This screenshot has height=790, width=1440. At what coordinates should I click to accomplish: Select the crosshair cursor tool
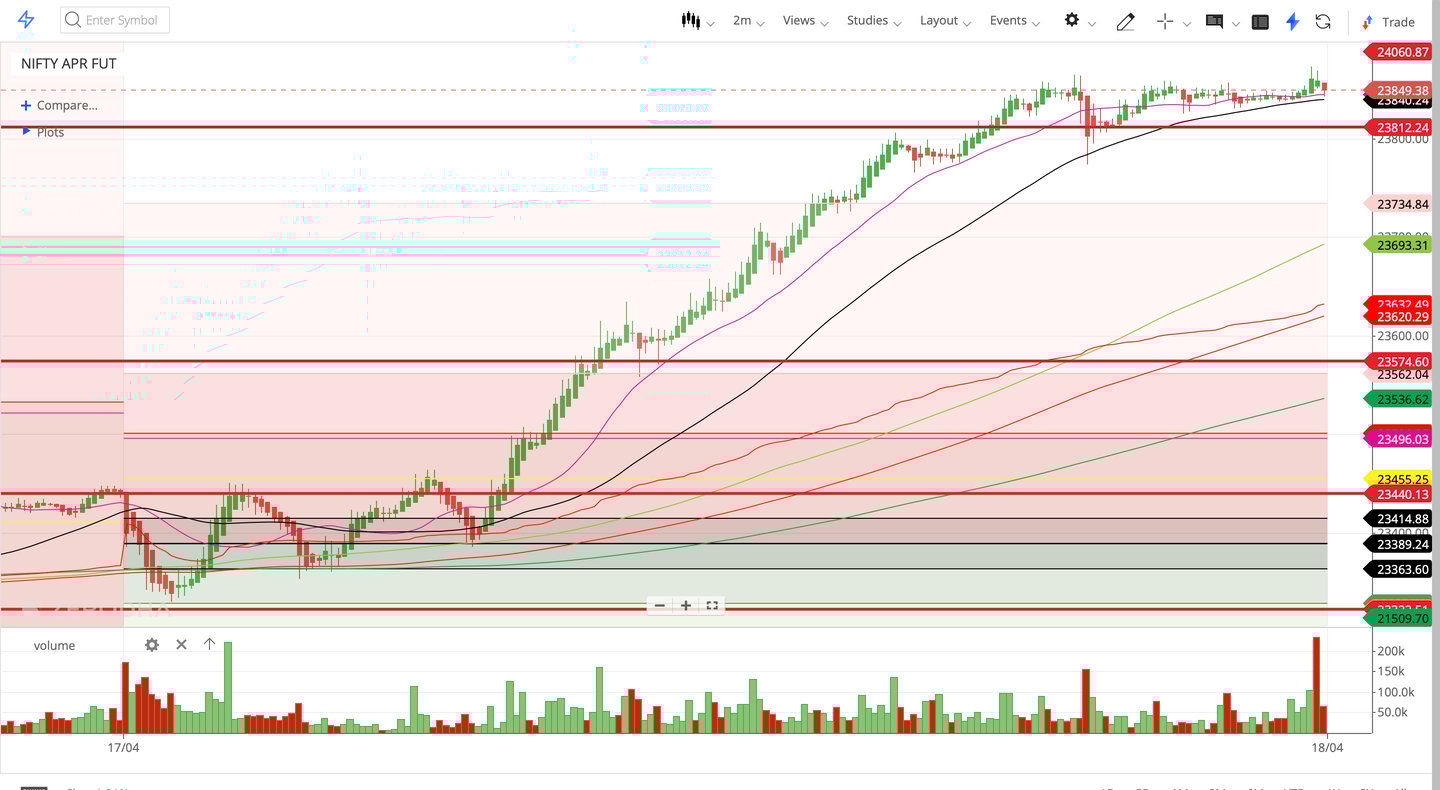click(x=1164, y=21)
